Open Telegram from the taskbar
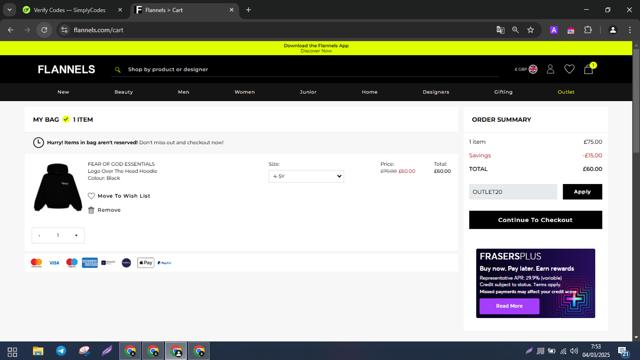 [61, 351]
